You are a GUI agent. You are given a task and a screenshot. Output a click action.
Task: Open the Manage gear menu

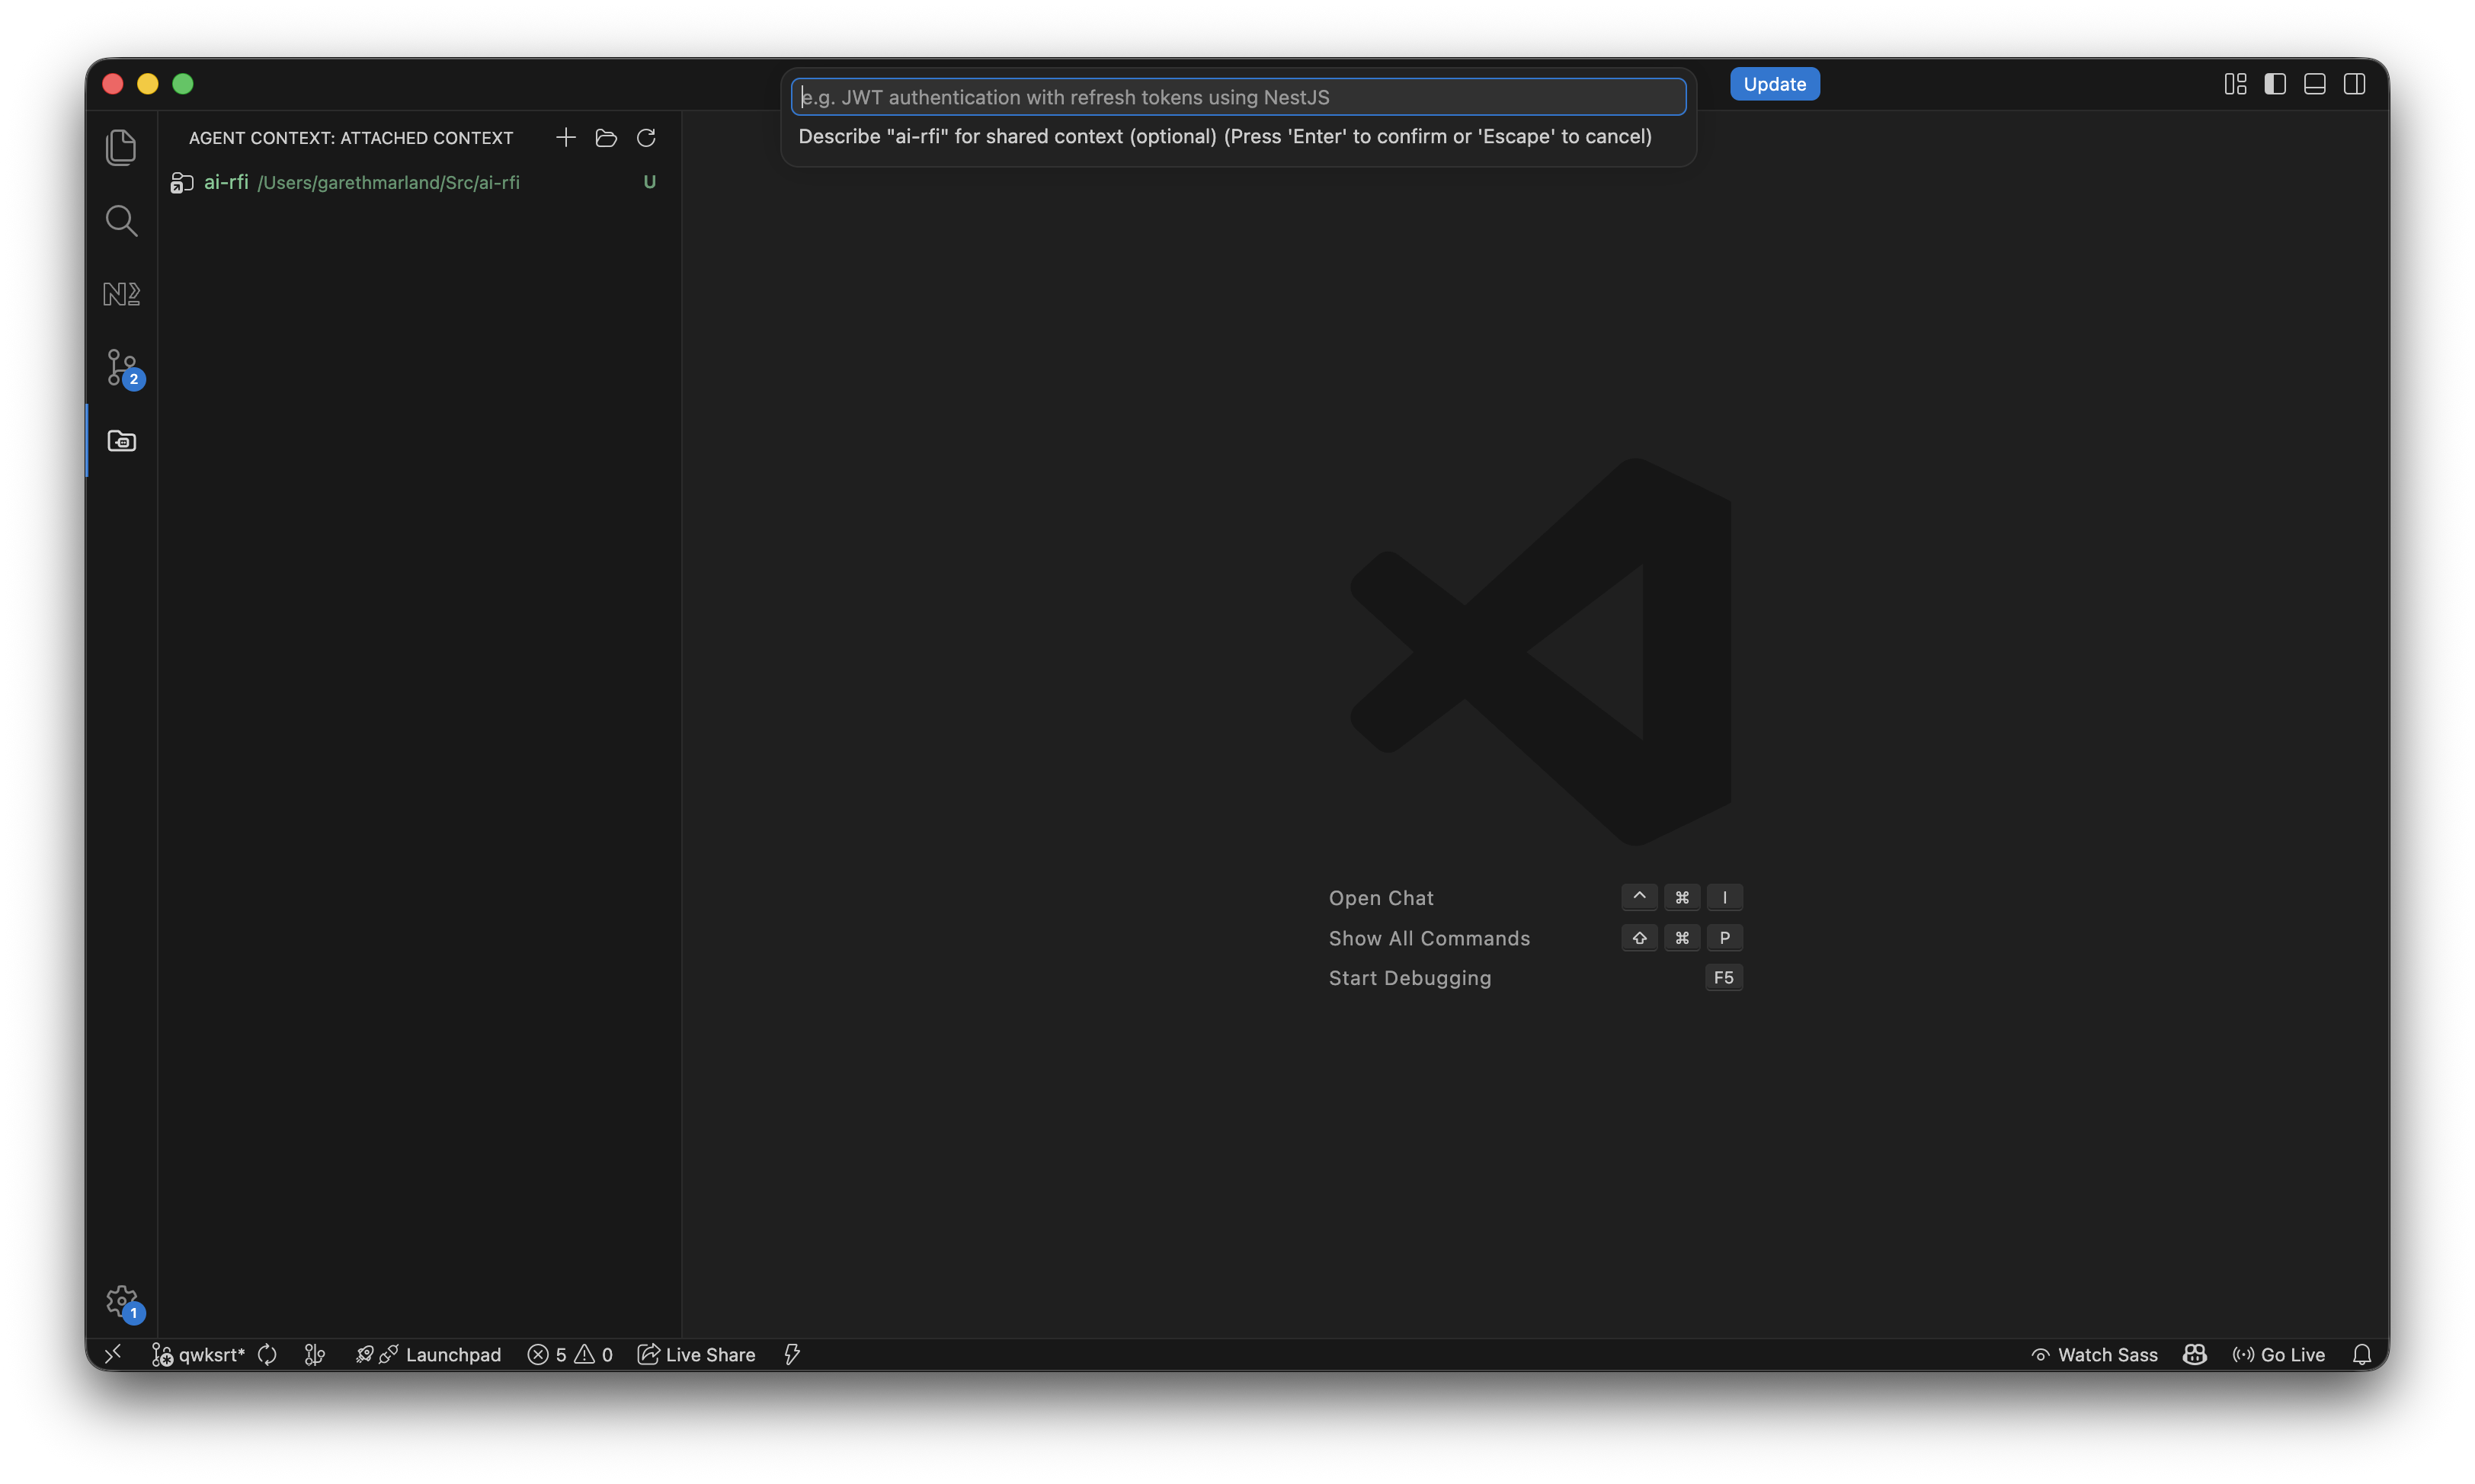pyautogui.click(x=121, y=1301)
